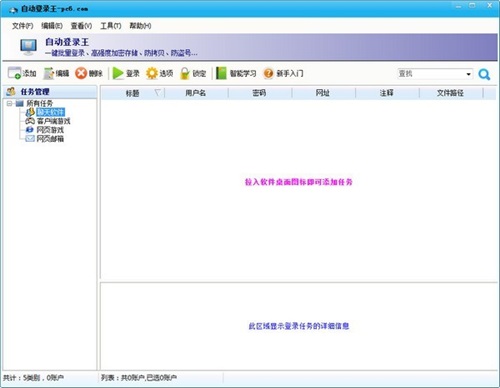Click the sort arrow in 标题 column

coord(158,92)
